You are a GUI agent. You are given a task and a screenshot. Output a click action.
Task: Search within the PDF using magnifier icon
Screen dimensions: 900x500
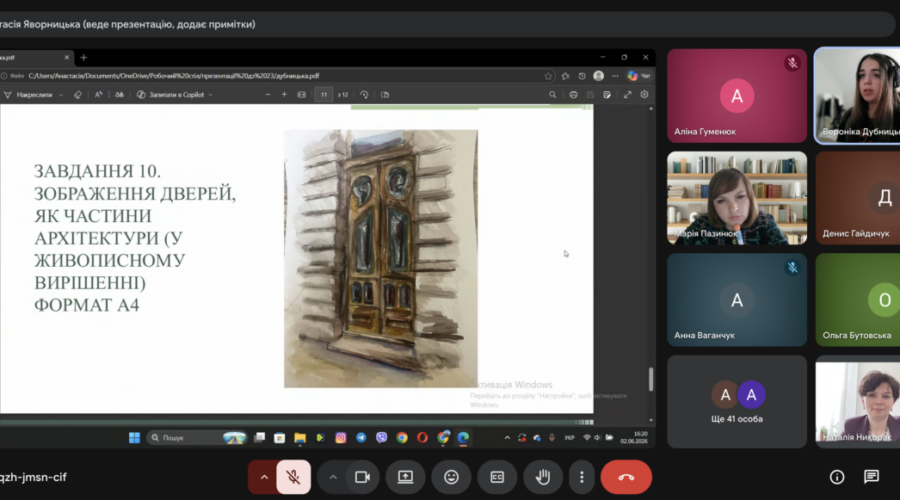pos(552,95)
